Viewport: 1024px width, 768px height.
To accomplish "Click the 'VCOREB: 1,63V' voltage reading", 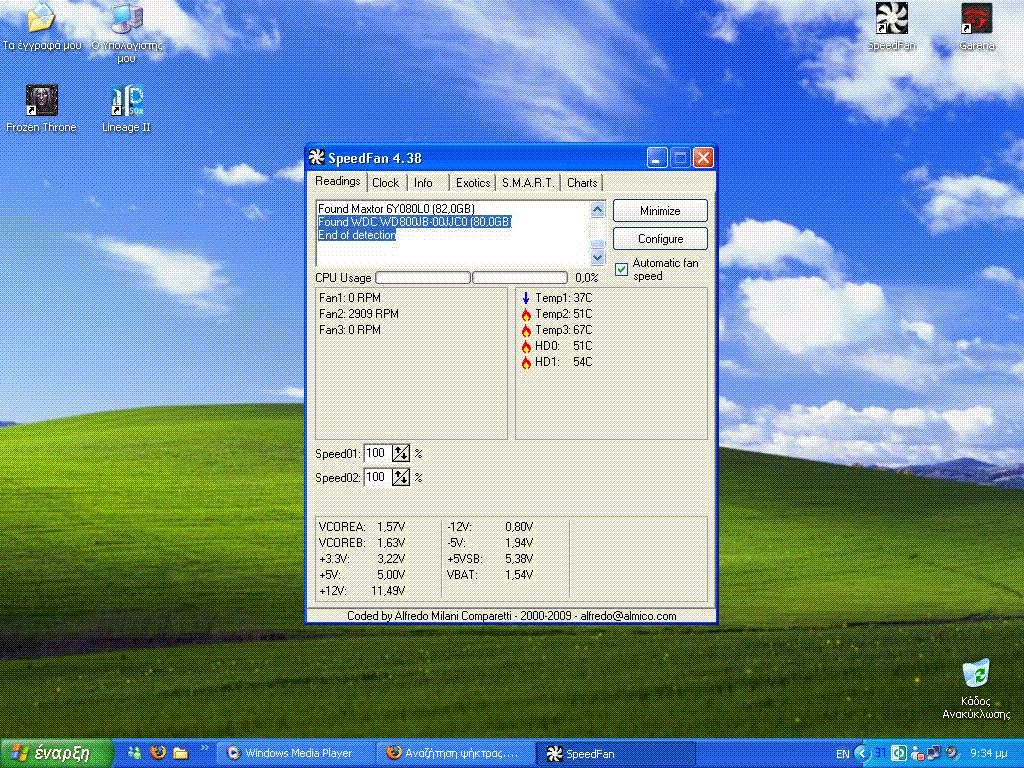I will [x=362, y=543].
